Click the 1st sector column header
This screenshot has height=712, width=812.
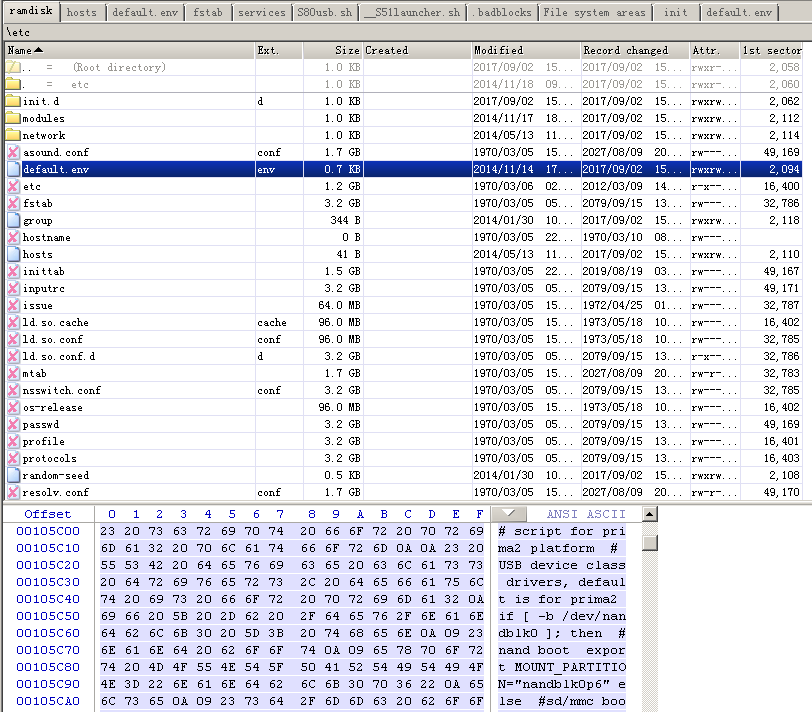pyautogui.click(x=771, y=50)
